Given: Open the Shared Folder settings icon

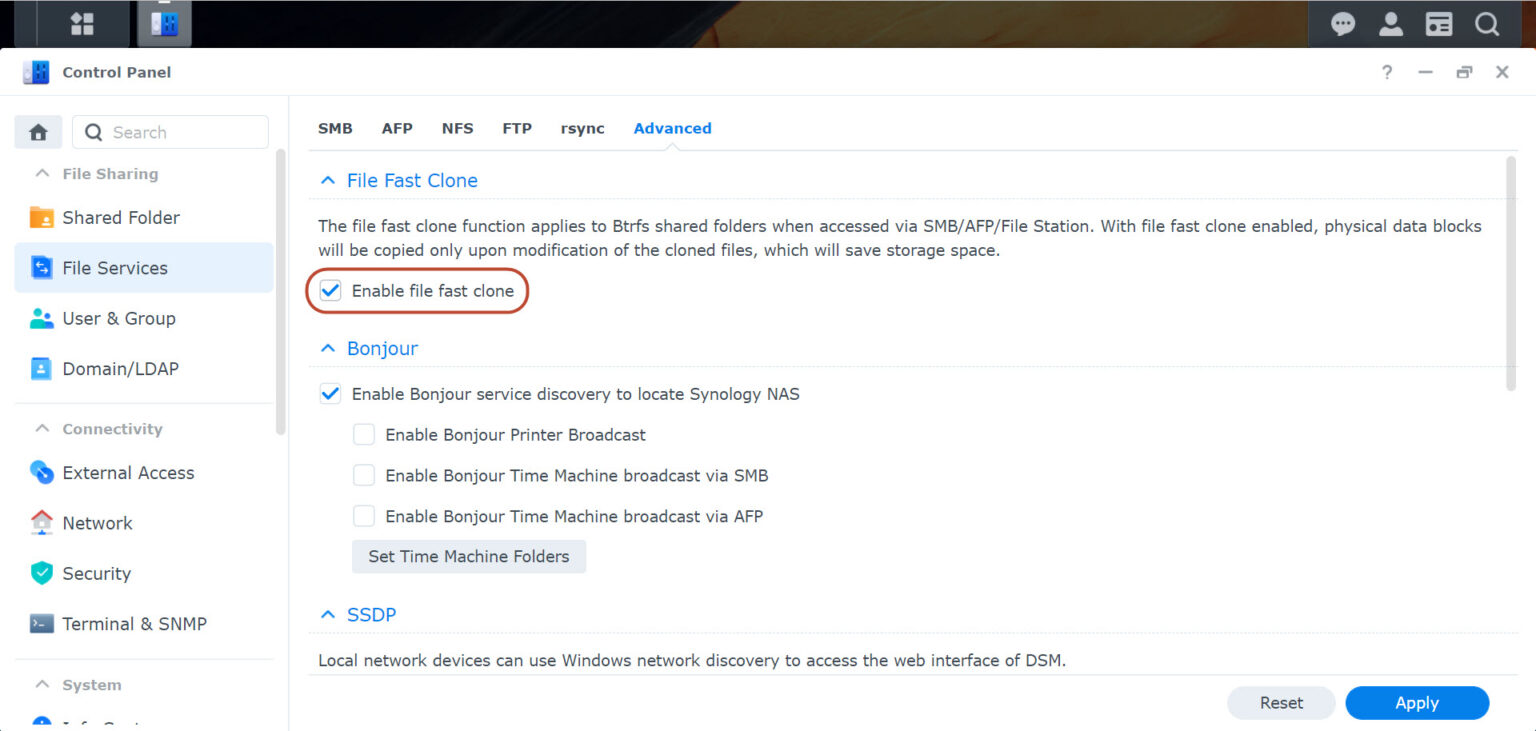Looking at the screenshot, I should (41, 217).
